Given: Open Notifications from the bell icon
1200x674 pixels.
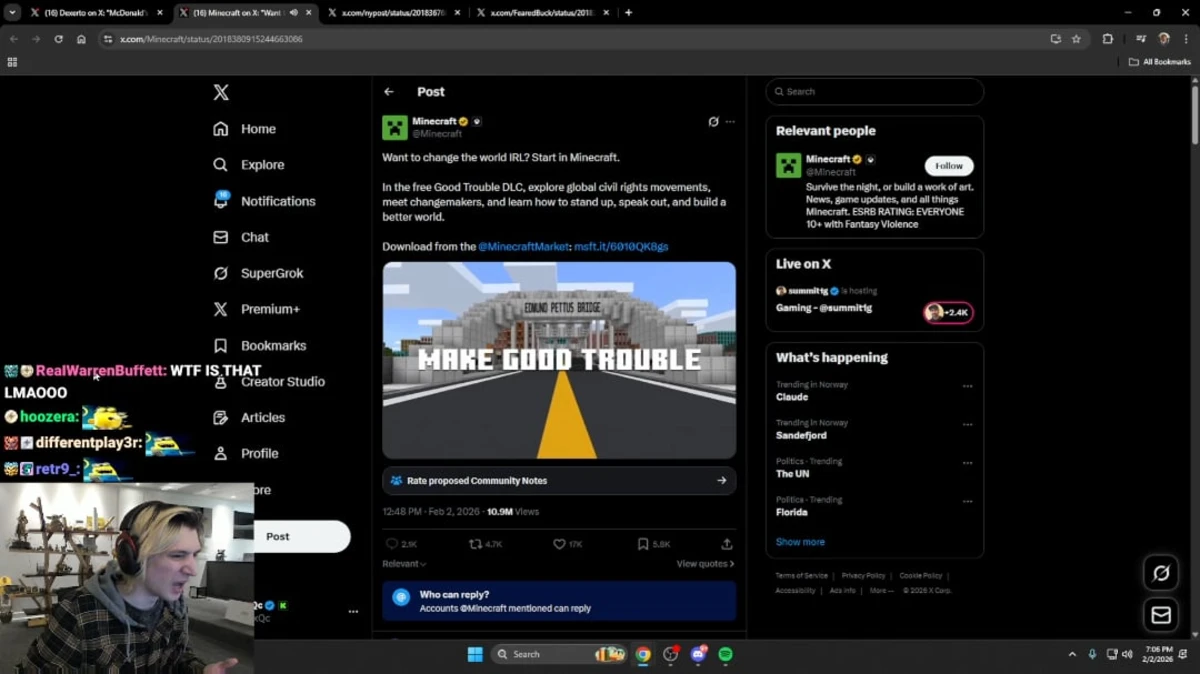Looking at the screenshot, I should coord(221,201).
